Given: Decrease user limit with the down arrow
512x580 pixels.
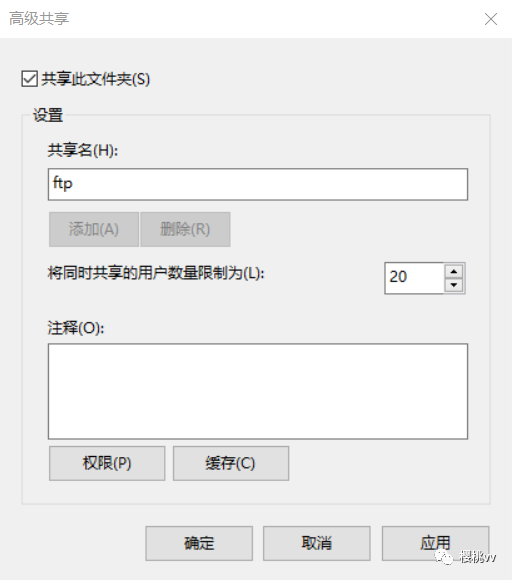Looking at the screenshot, I should pos(454,285).
